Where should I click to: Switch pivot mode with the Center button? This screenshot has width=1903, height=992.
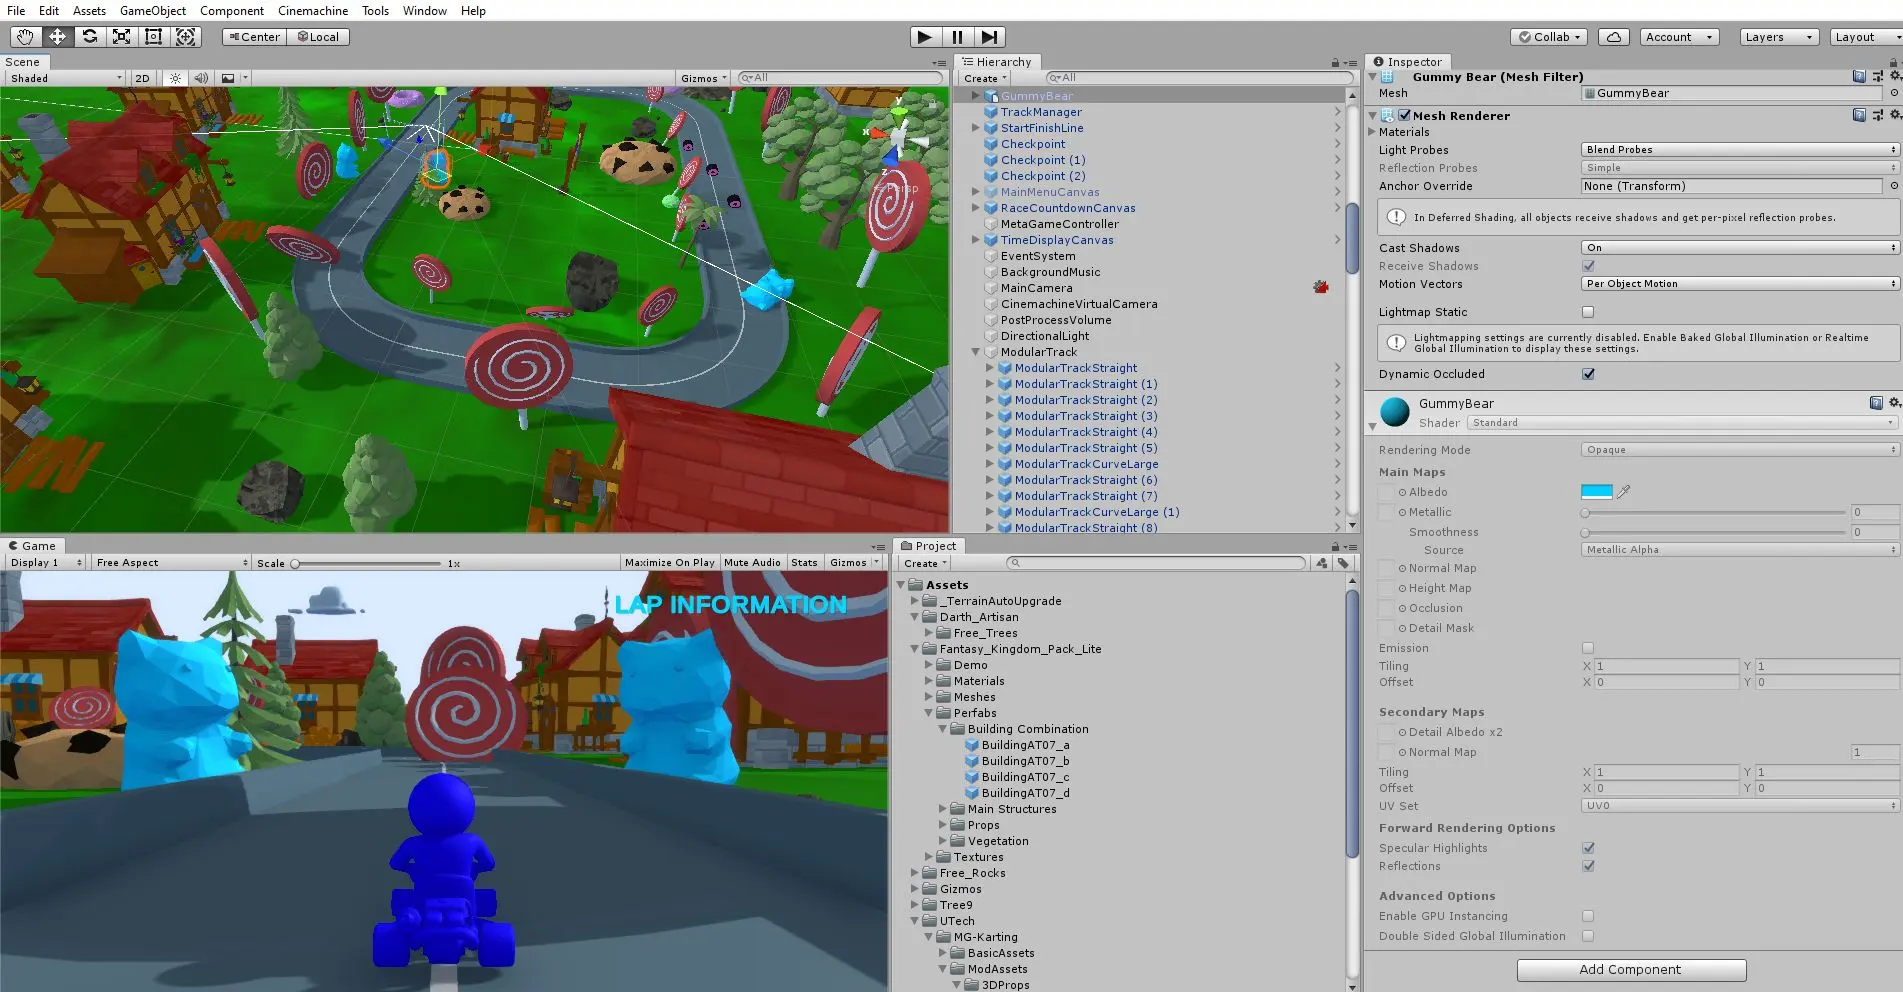(252, 36)
